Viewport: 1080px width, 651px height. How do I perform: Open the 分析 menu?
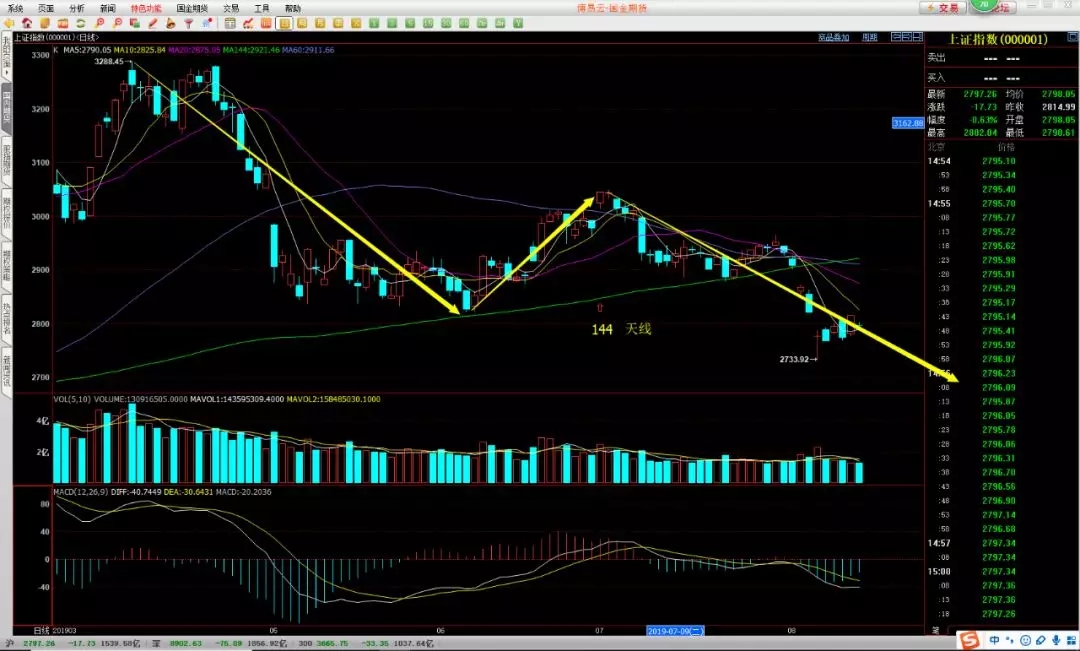tap(77, 8)
